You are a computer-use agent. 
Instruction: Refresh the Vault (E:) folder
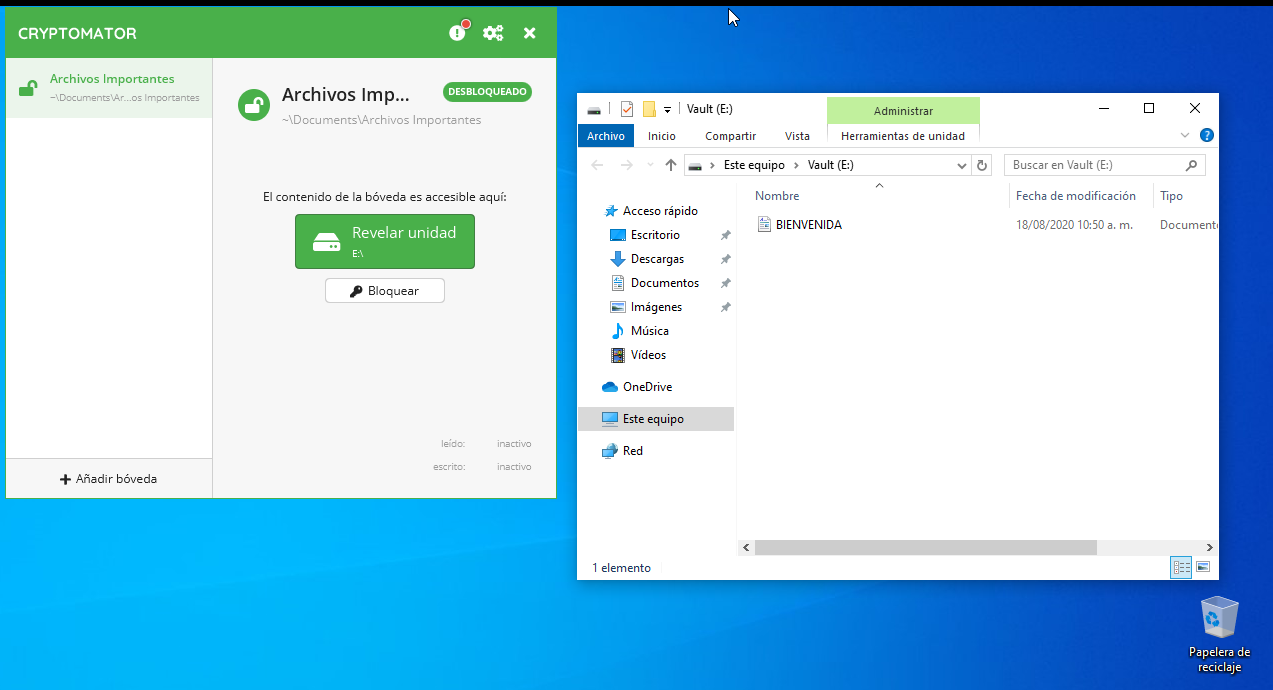pyautogui.click(x=982, y=165)
